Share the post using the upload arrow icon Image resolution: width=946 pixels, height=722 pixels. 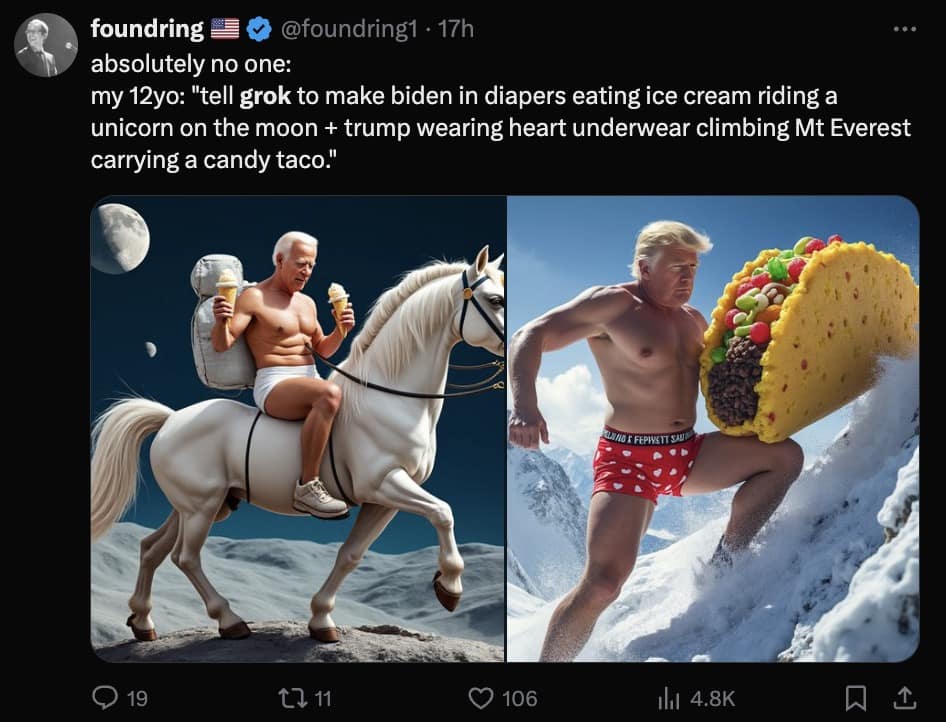tap(903, 696)
